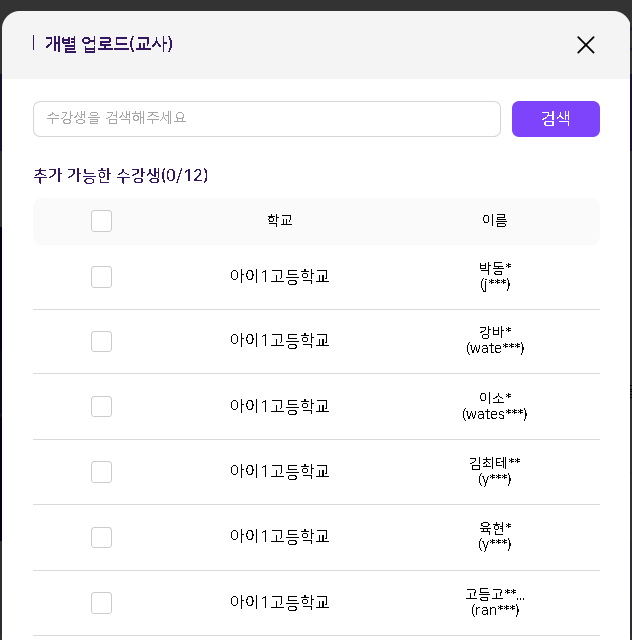
Task: Click the name 김최테** (y***)
Action: point(495,471)
